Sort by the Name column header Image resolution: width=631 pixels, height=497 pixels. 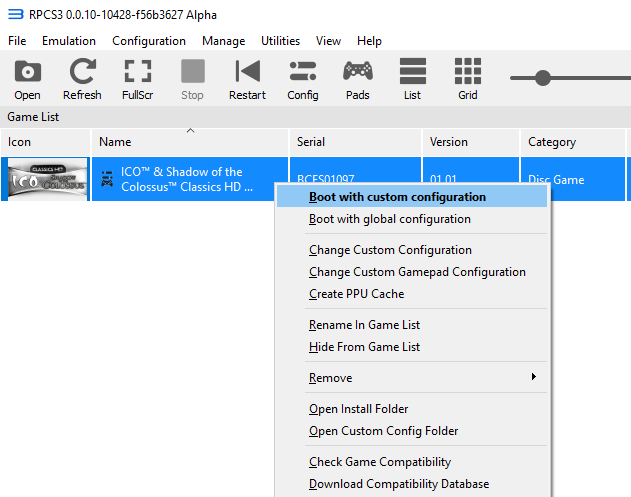(x=190, y=142)
